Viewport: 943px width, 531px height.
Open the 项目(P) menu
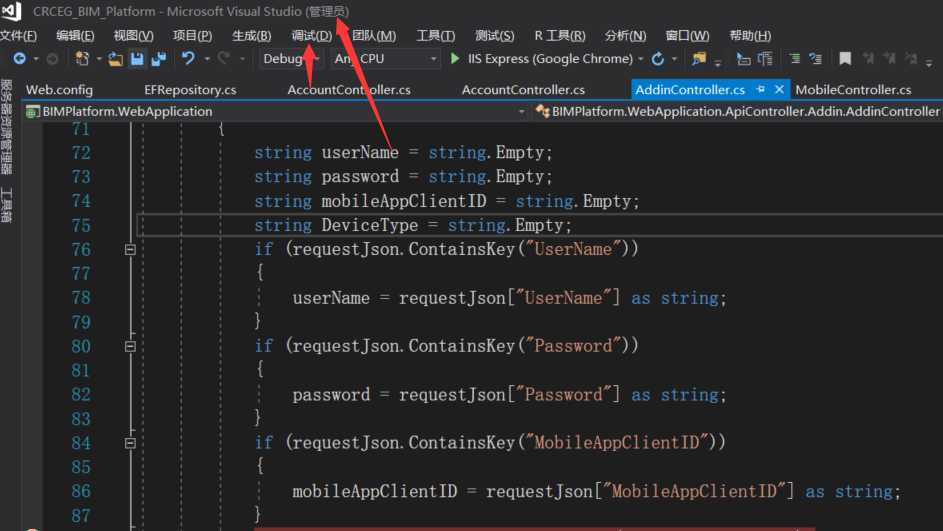[192, 35]
